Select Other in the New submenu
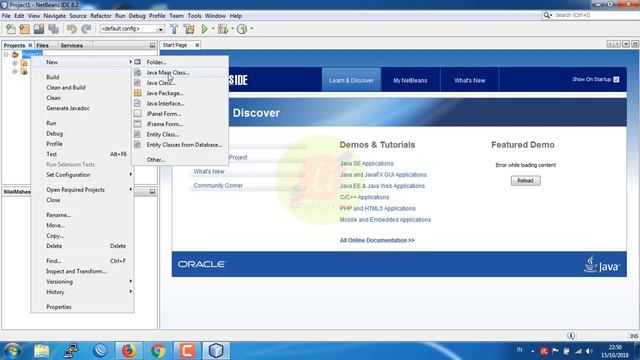 click(x=180, y=160)
